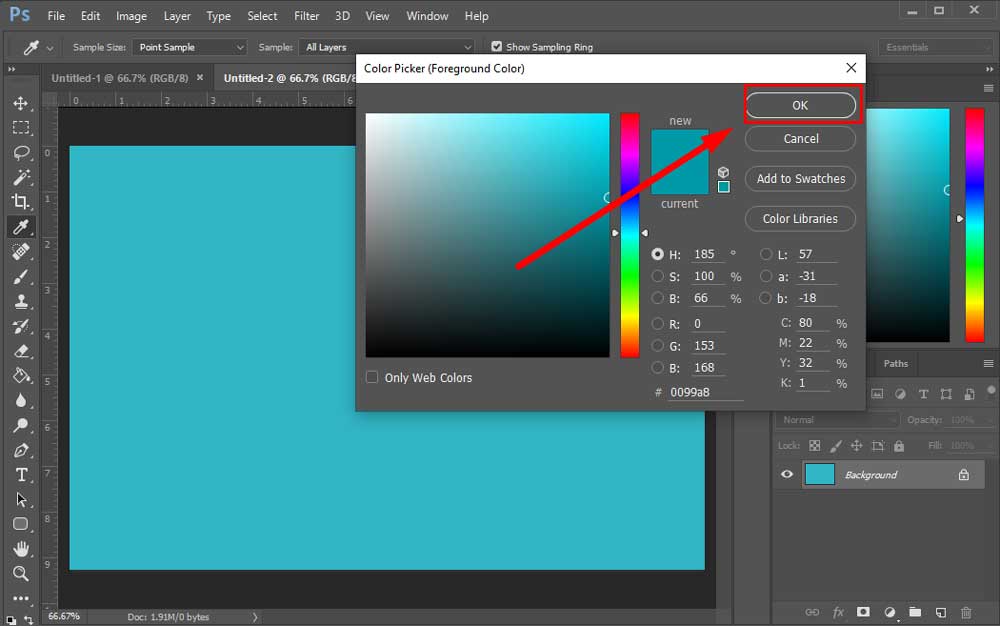
Task: Select the Pen tool
Action: click(20, 450)
